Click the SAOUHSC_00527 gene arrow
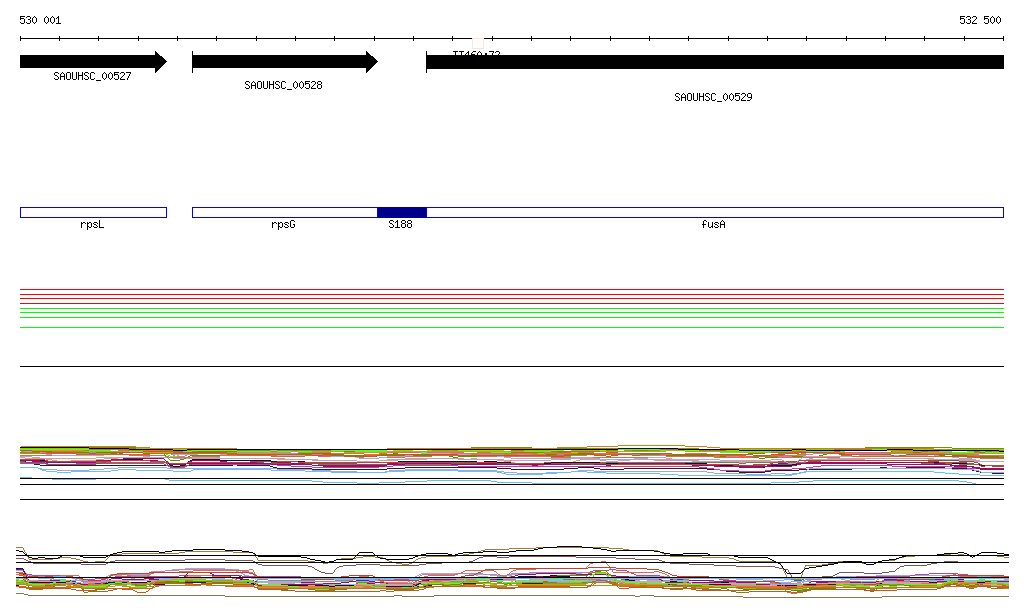The width and height of the screenshot is (1024, 611). (92, 62)
